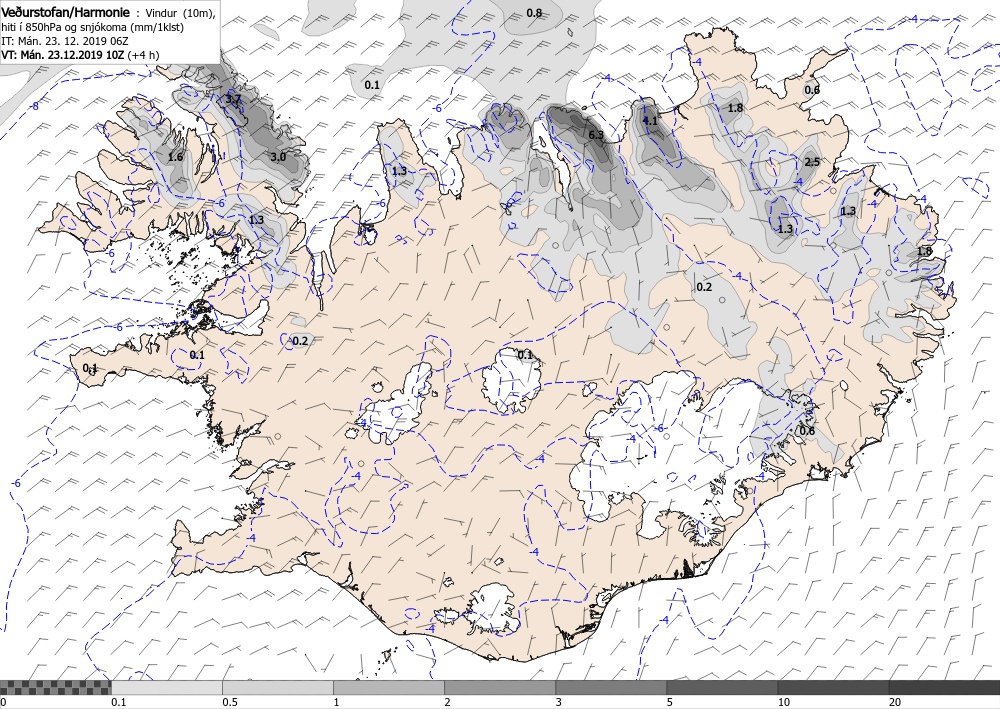Click the 0.1 label on central round glacier
This screenshot has height=709, width=1000.
(524, 354)
